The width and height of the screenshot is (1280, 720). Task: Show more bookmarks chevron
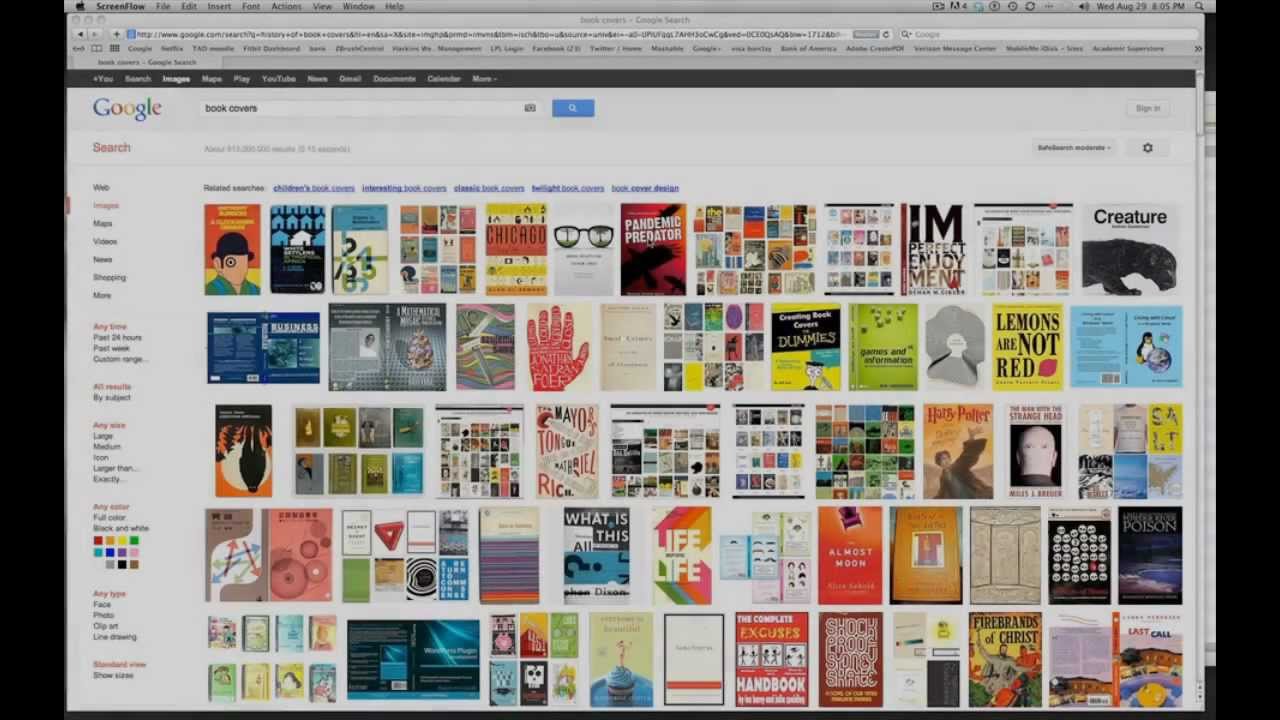coord(1198,48)
